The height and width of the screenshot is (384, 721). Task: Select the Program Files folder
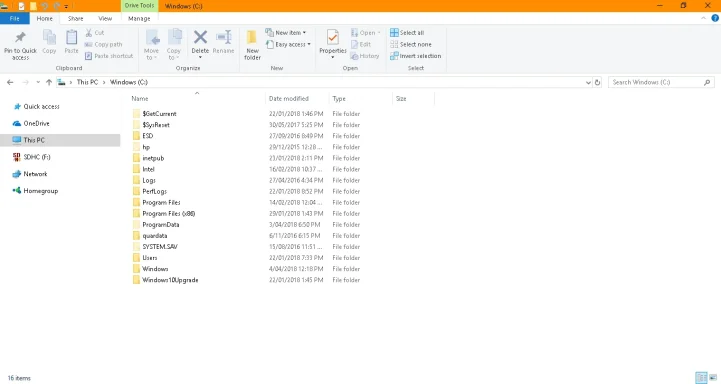coord(161,202)
